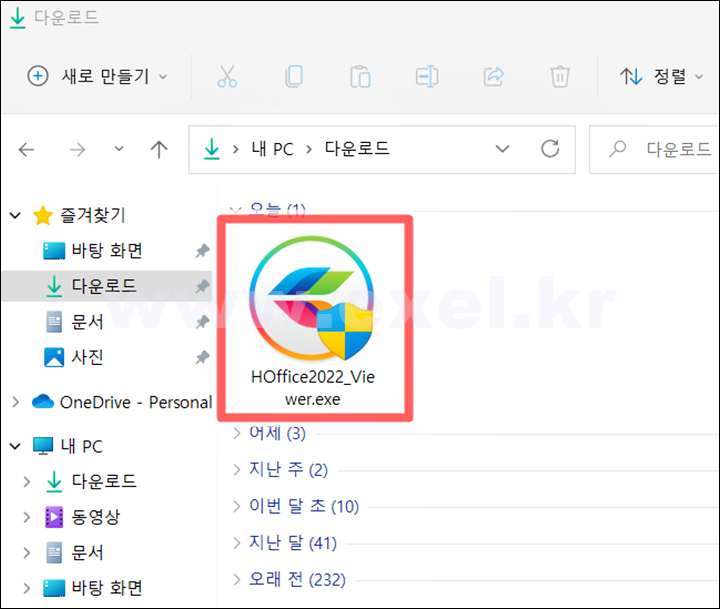Open the 새로 만들기 menu
The width and height of the screenshot is (720, 609).
click(x=97, y=76)
